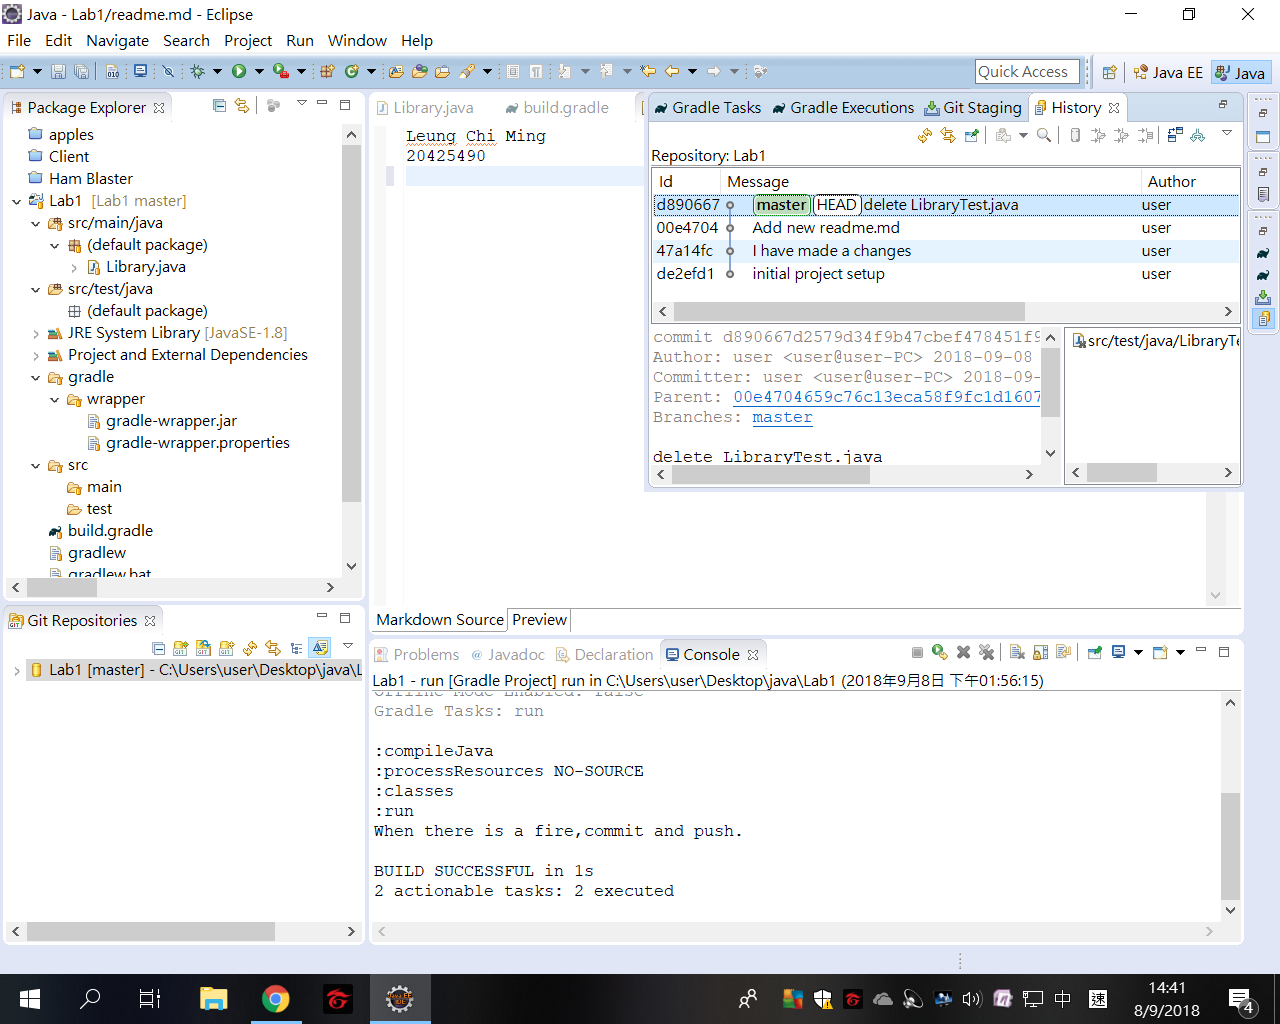Run the last launched application
The image size is (1280, 1024).
[x=239, y=71]
